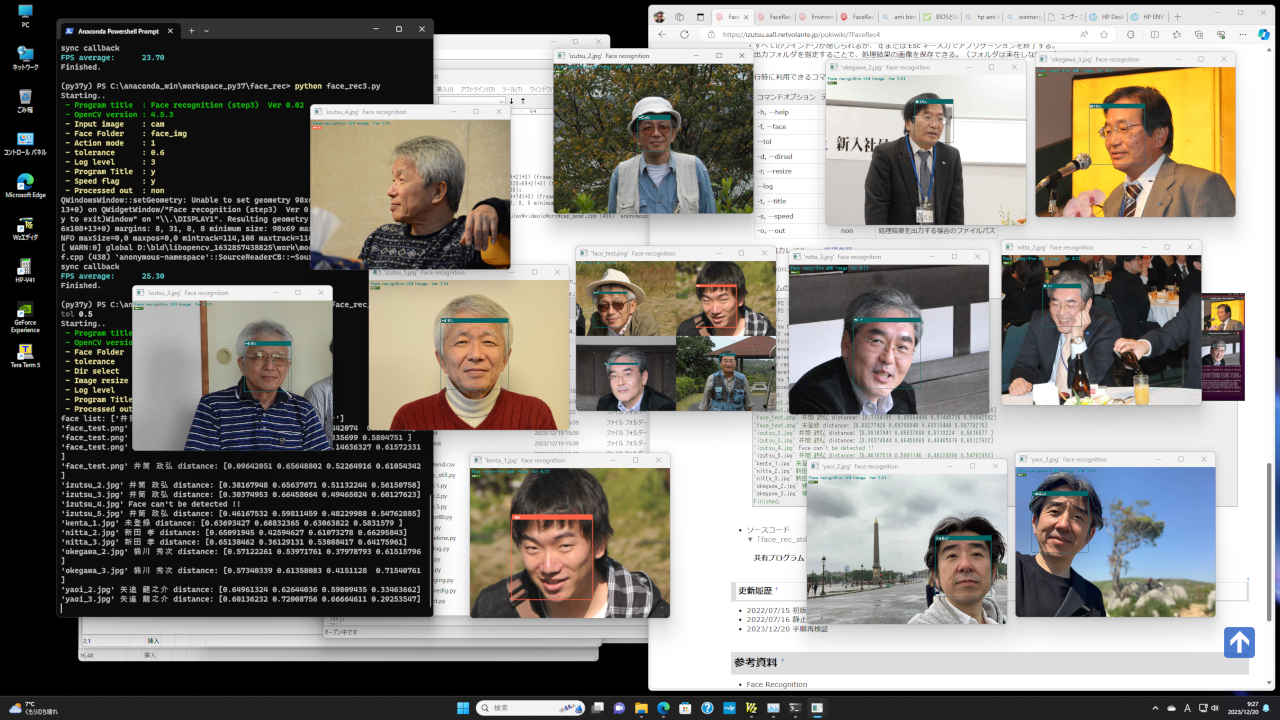Open File Explorer from the taskbar
This screenshot has width=1280, height=720.
click(x=641, y=708)
